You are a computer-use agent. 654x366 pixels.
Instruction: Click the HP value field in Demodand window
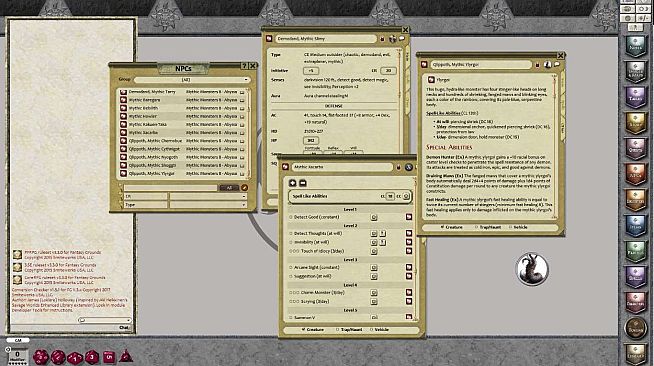(311, 140)
